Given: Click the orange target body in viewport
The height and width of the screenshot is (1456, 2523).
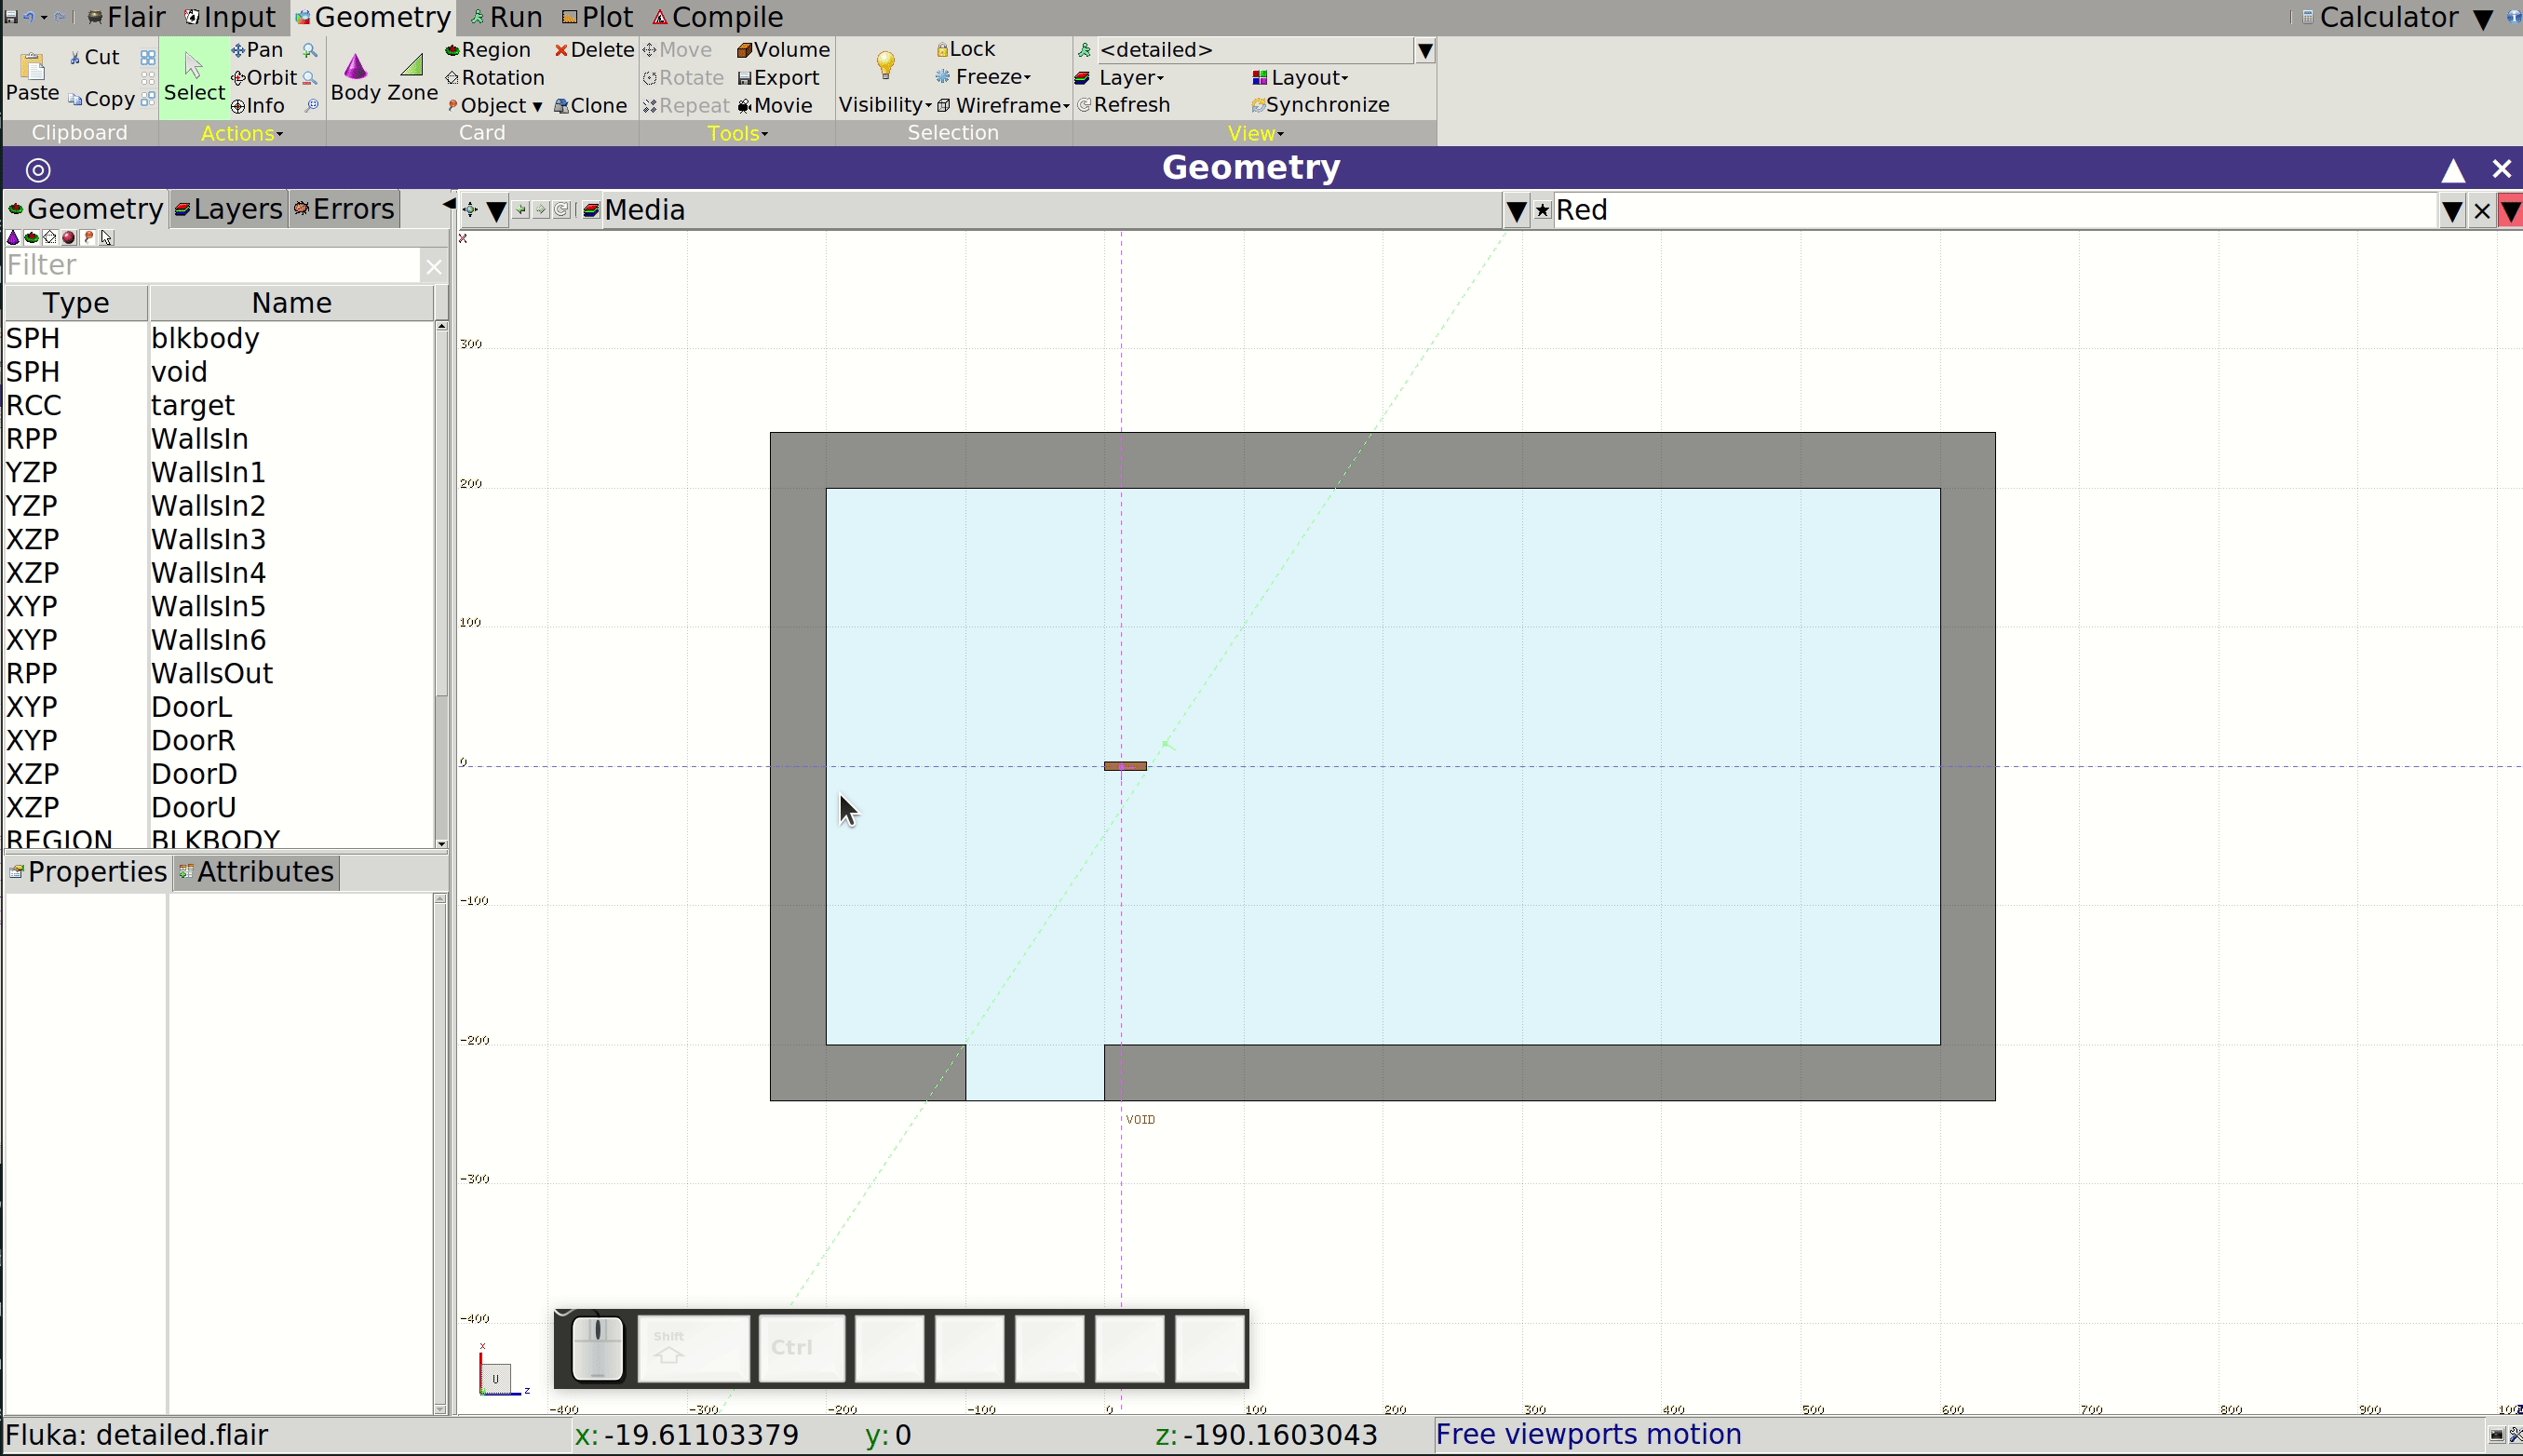Looking at the screenshot, I should coord(1125,766).
